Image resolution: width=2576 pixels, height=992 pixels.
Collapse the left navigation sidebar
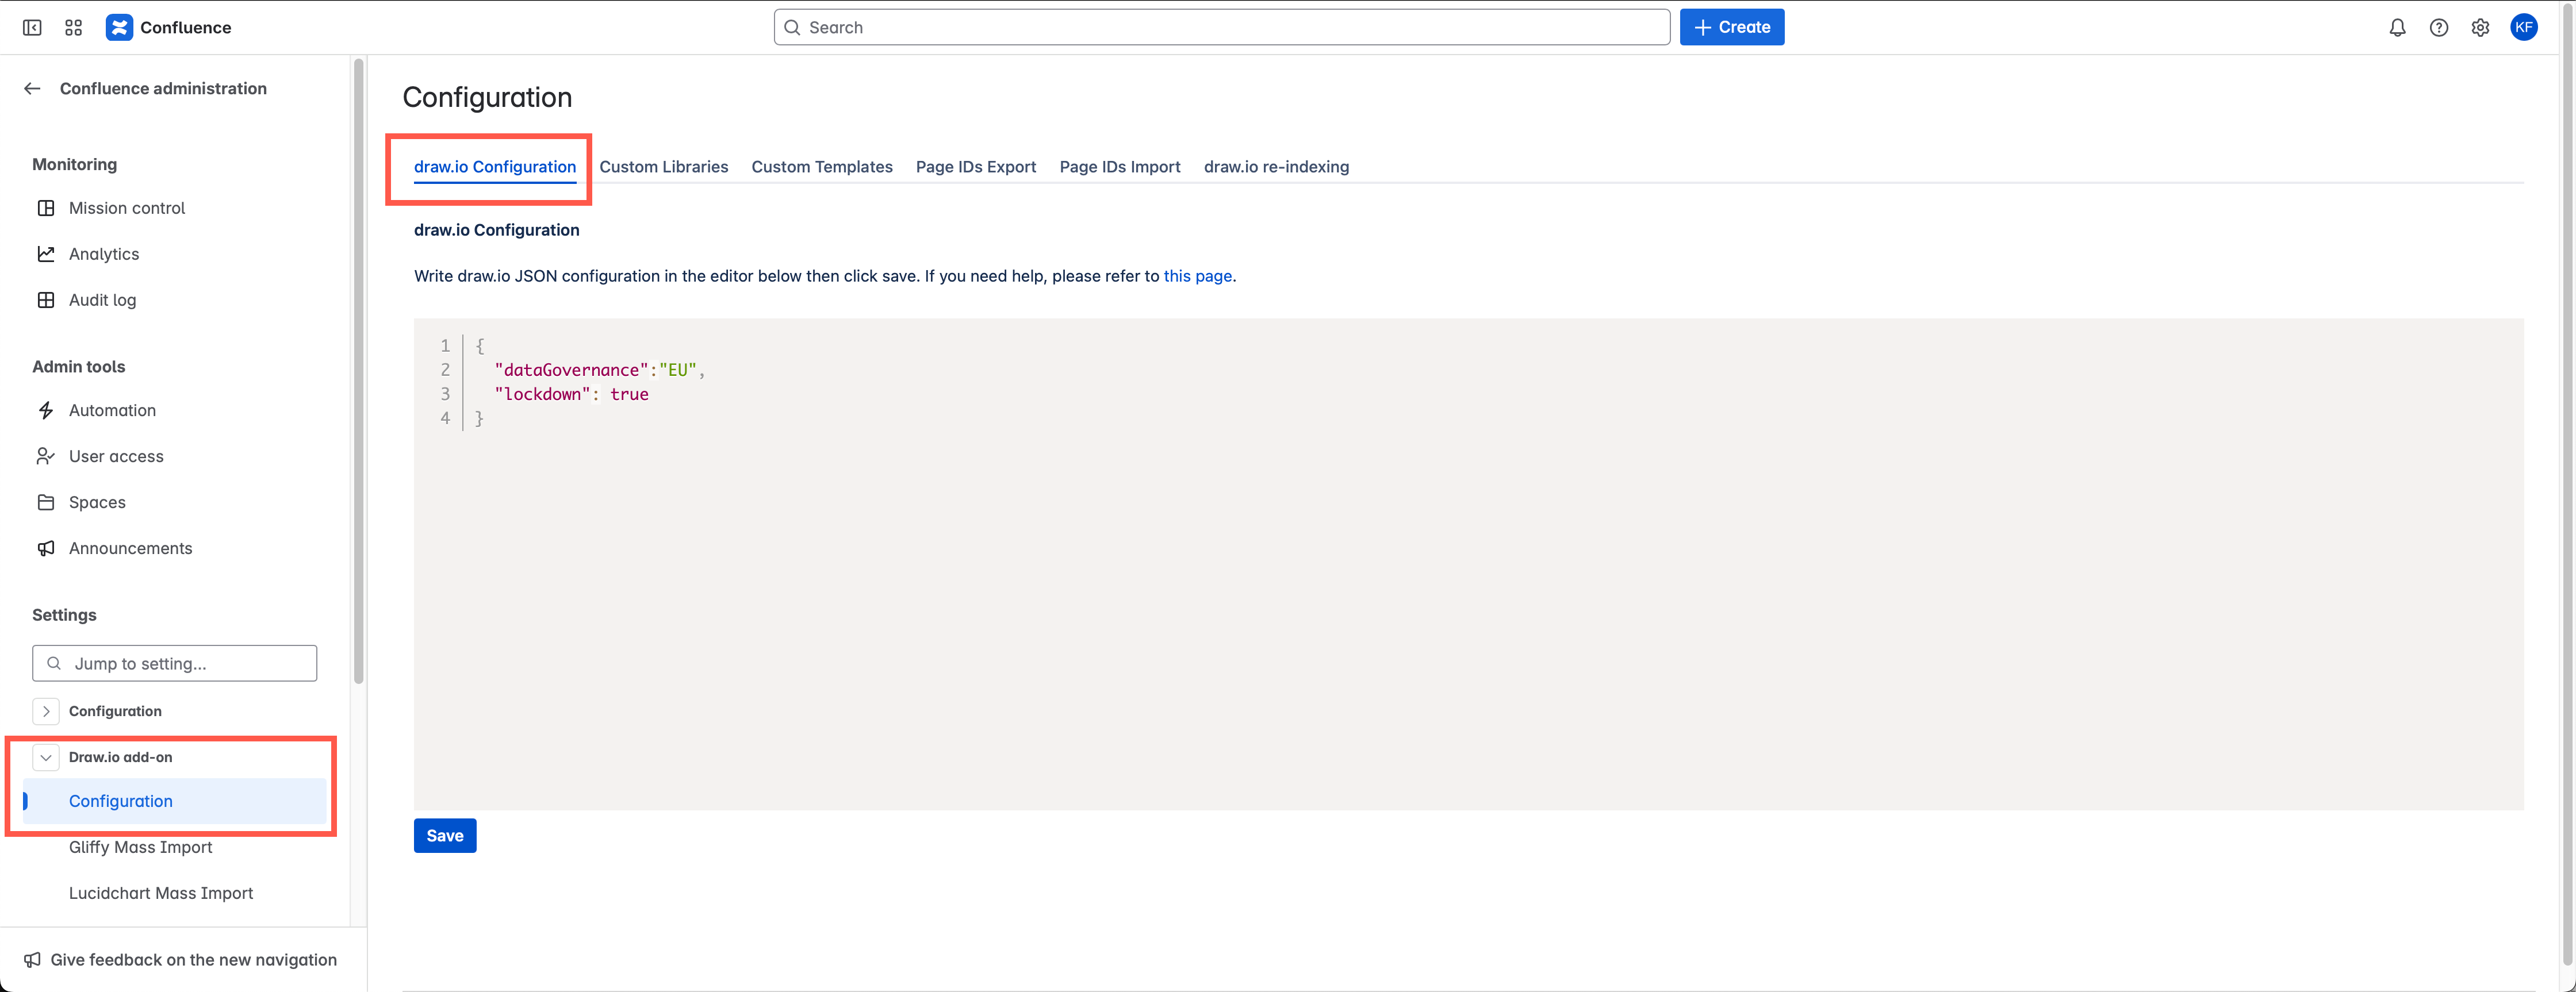pos(32,27)
